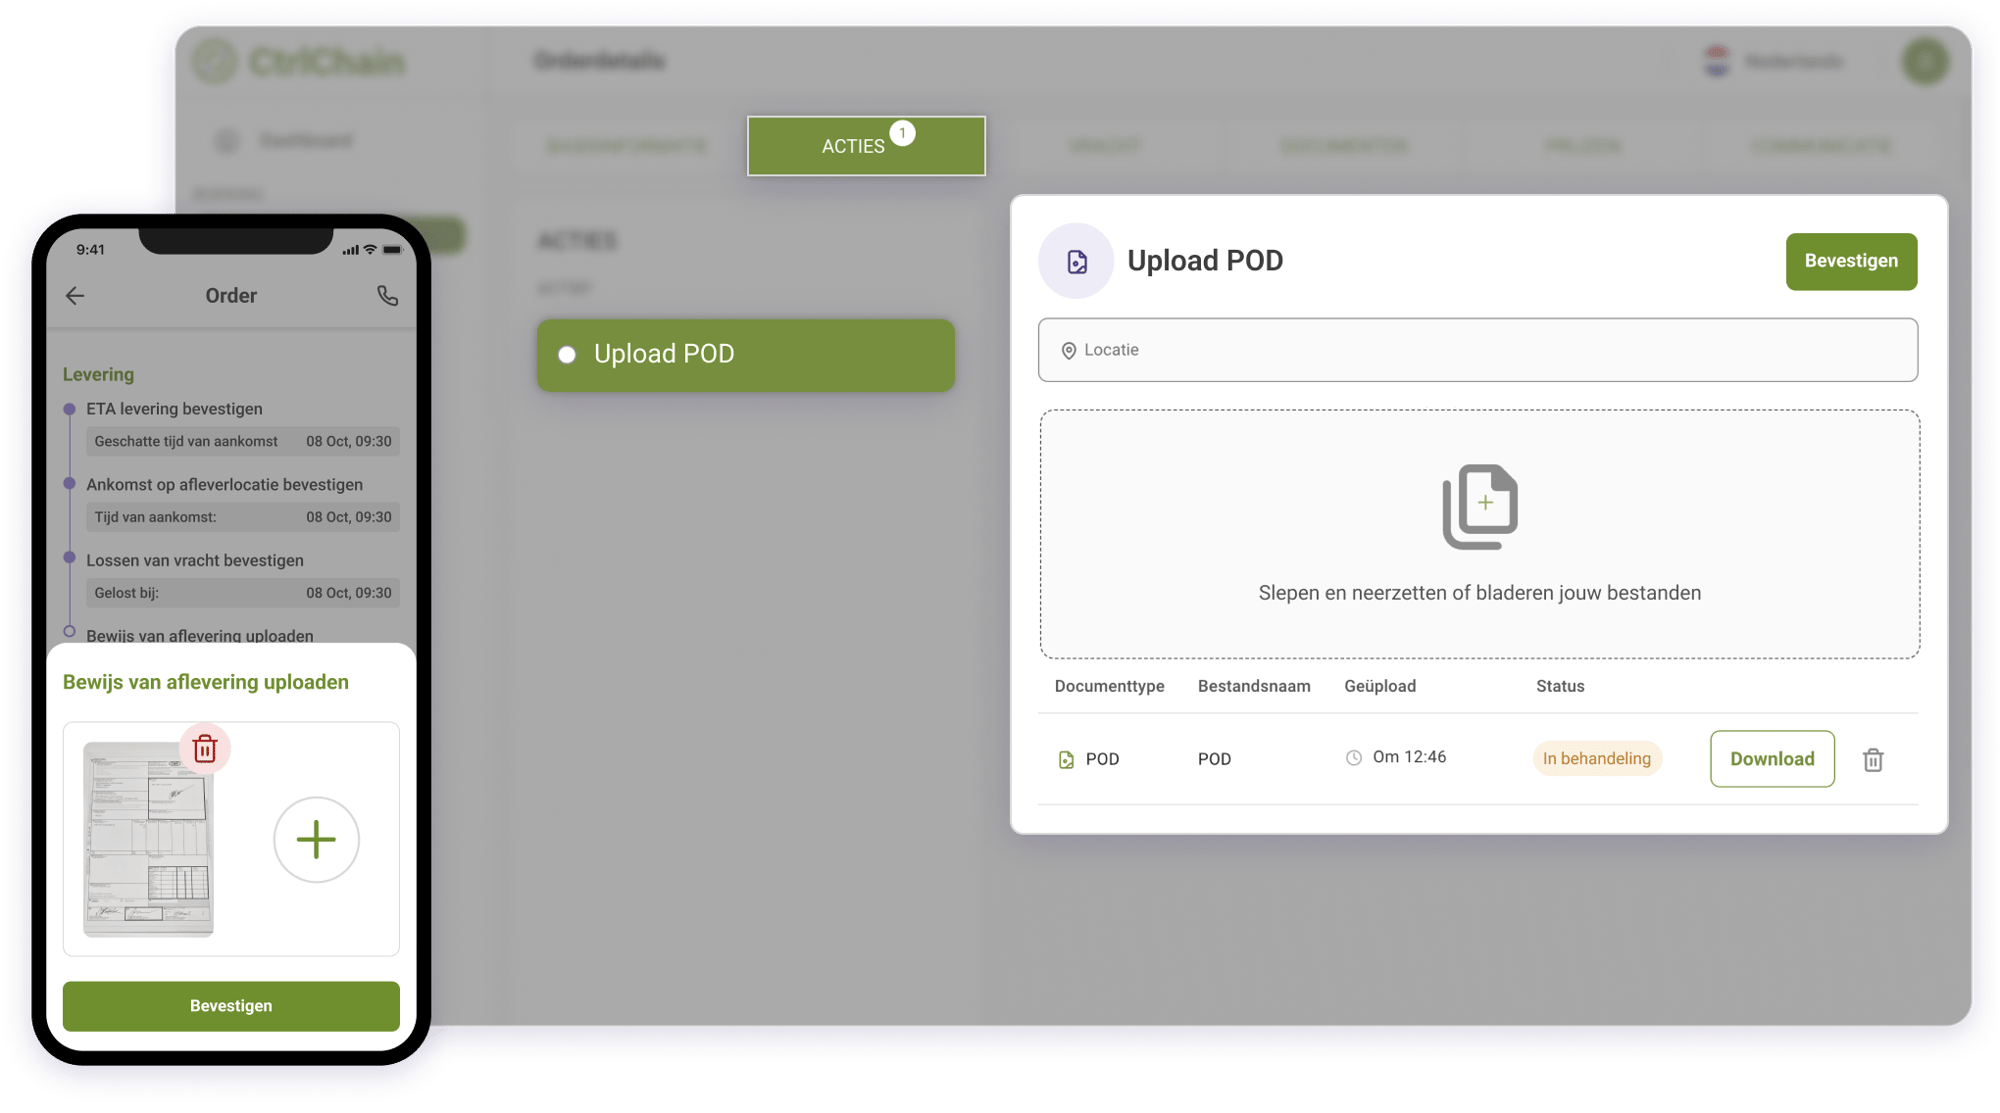This screenshot has width=2000, height=1113.
Task: Click the delete trash icon on mobile upload
Action: (x=204, y=748)
